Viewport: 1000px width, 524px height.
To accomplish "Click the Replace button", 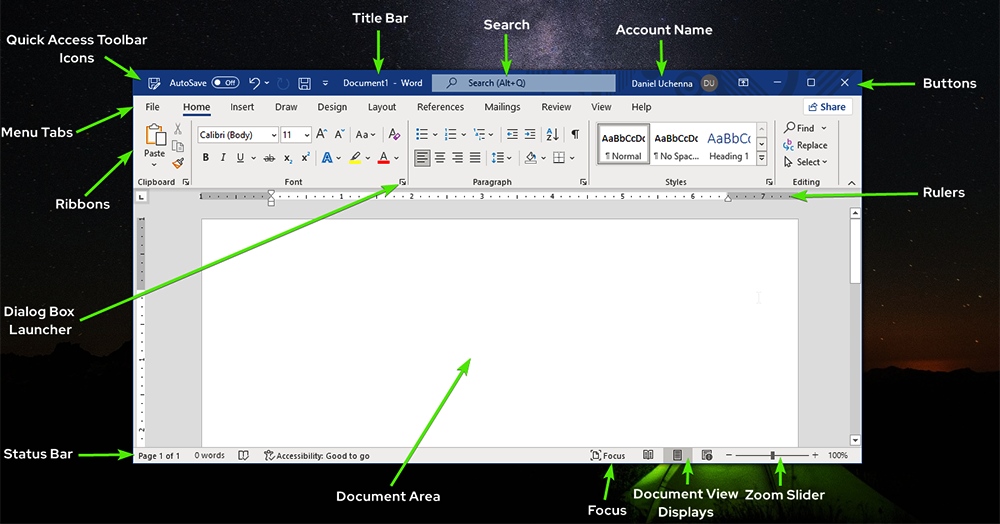I will [805, 145].
